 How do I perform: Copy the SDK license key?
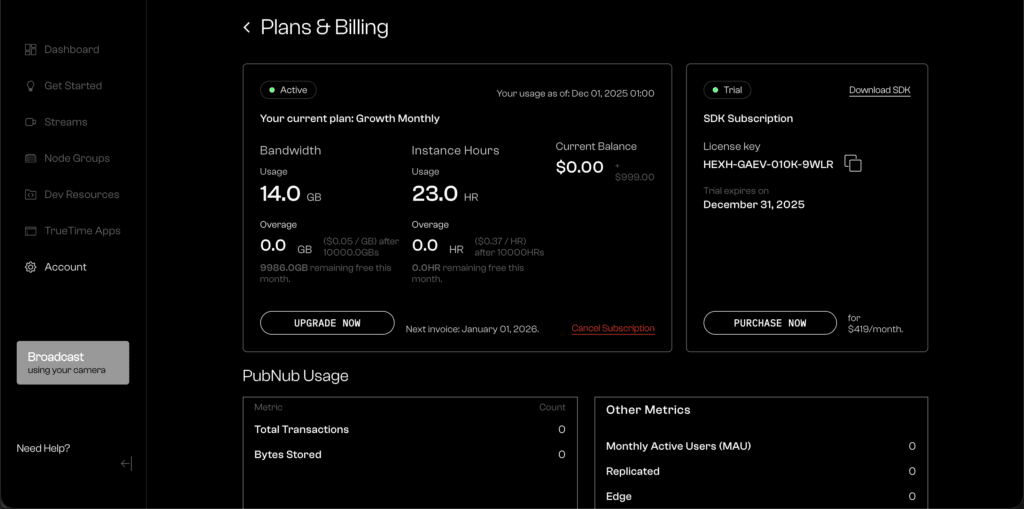coord(852,163)
